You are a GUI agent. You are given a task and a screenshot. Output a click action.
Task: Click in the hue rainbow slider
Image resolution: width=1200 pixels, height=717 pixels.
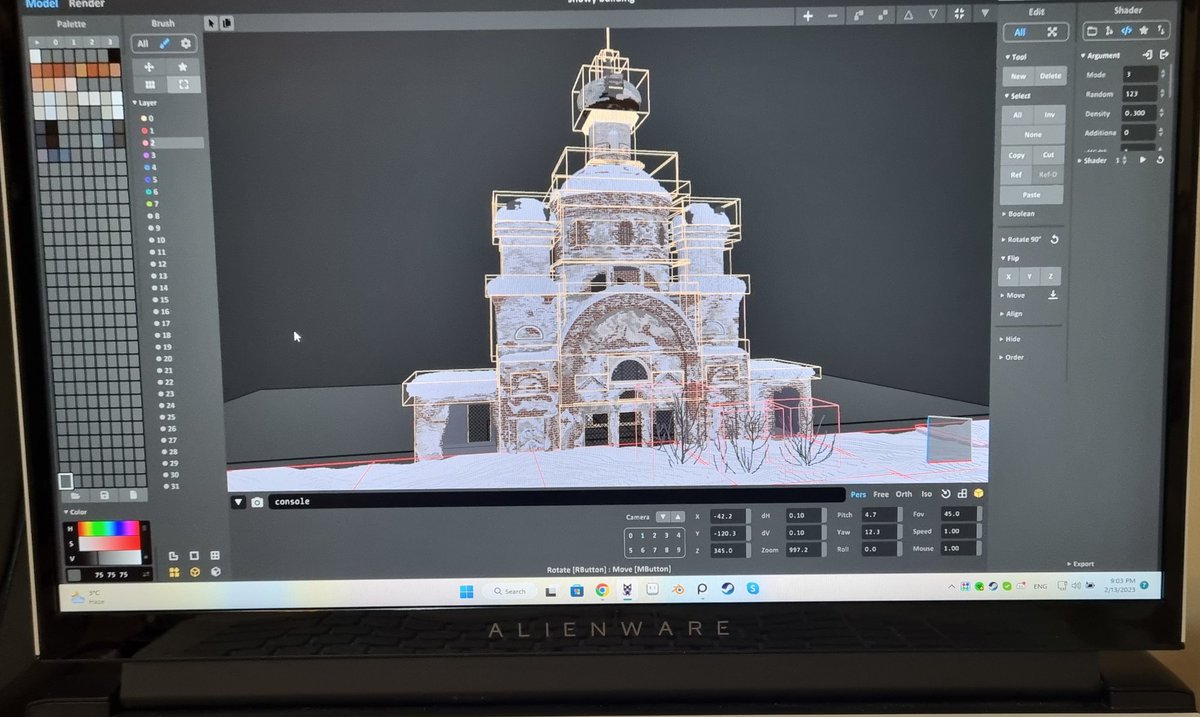108,528
